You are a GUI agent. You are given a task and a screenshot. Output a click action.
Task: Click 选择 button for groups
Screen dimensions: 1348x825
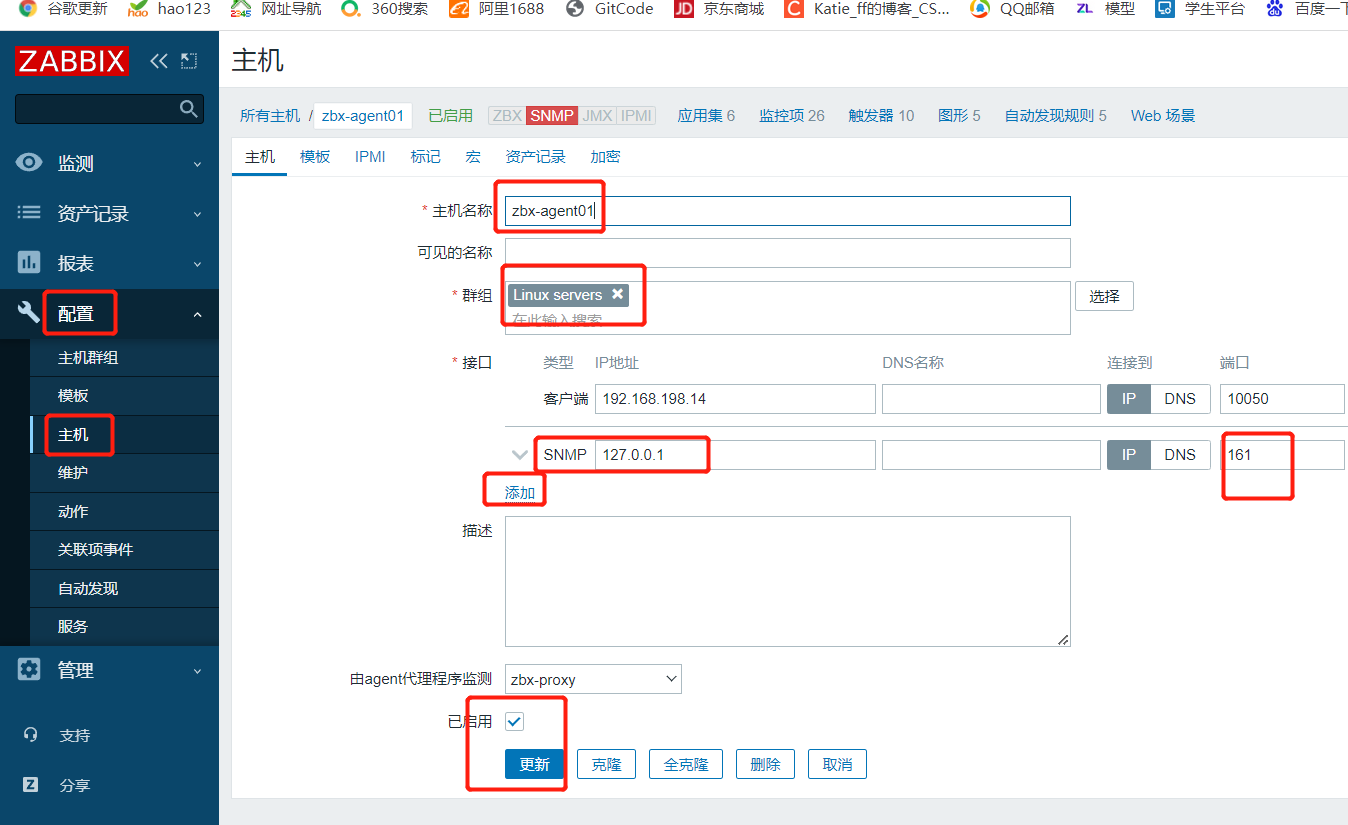tap(1104, 296)
